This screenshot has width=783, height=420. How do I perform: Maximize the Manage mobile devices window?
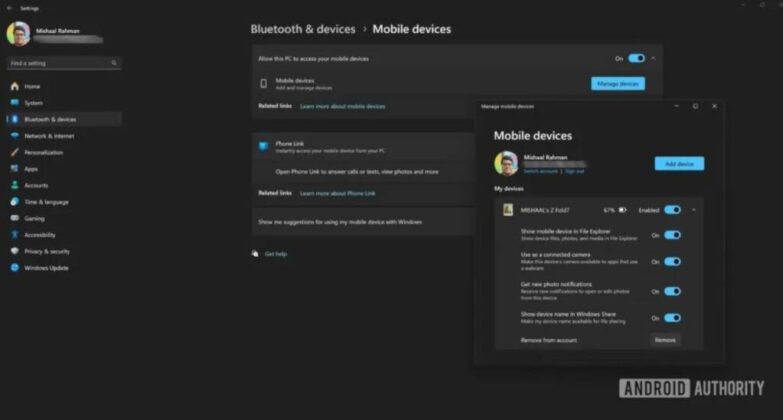pos(696,106)
